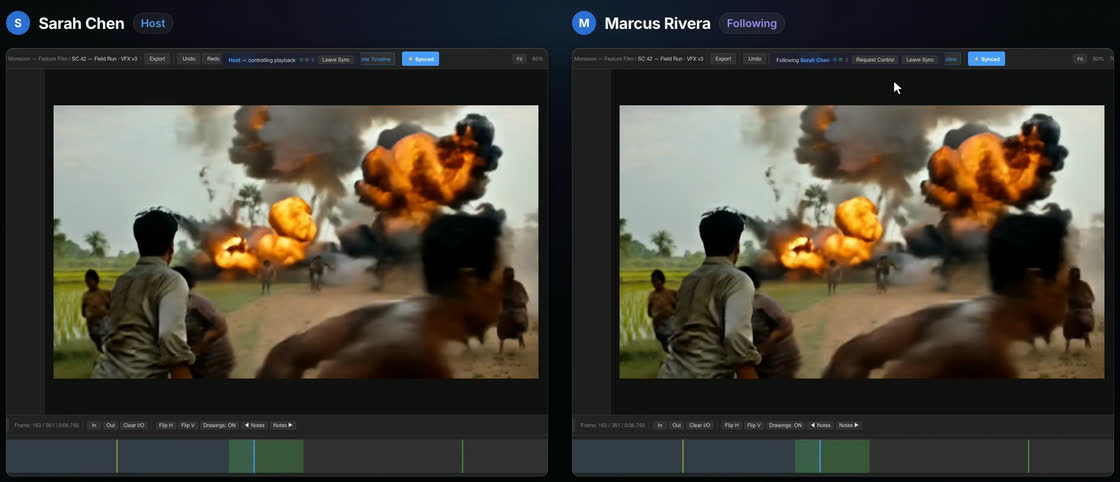Toggle Drawings: ON in Marcus Rivera's window
Viewport: 1120px width, 482px height.
click(x=785, y=426)
